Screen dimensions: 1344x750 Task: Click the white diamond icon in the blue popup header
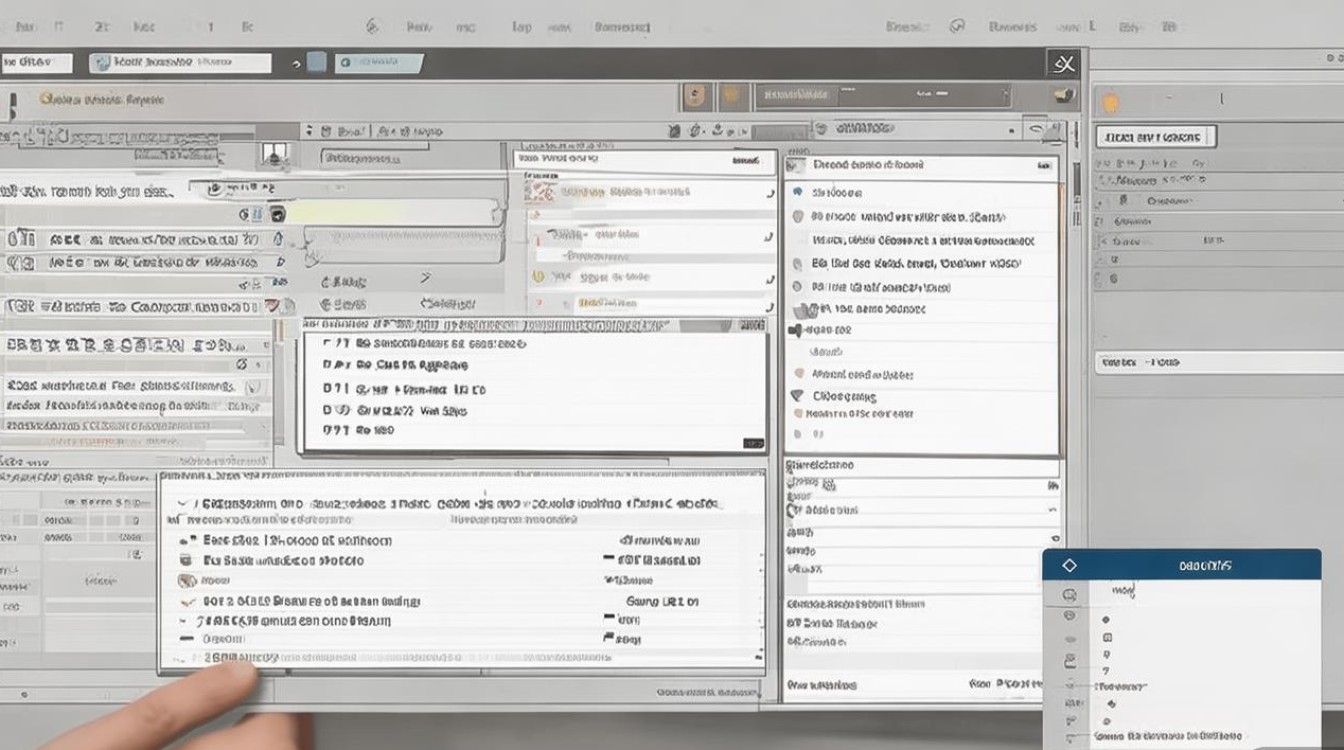click(1069, 566)
